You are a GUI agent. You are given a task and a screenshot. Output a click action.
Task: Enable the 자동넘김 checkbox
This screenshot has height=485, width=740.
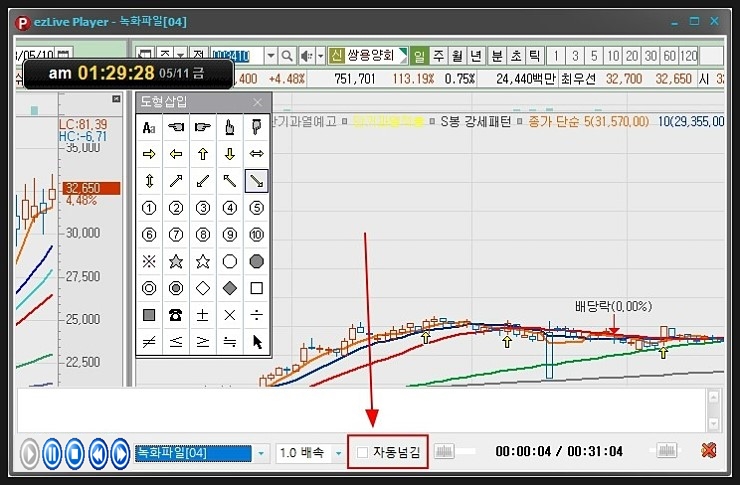pos(363,453)
